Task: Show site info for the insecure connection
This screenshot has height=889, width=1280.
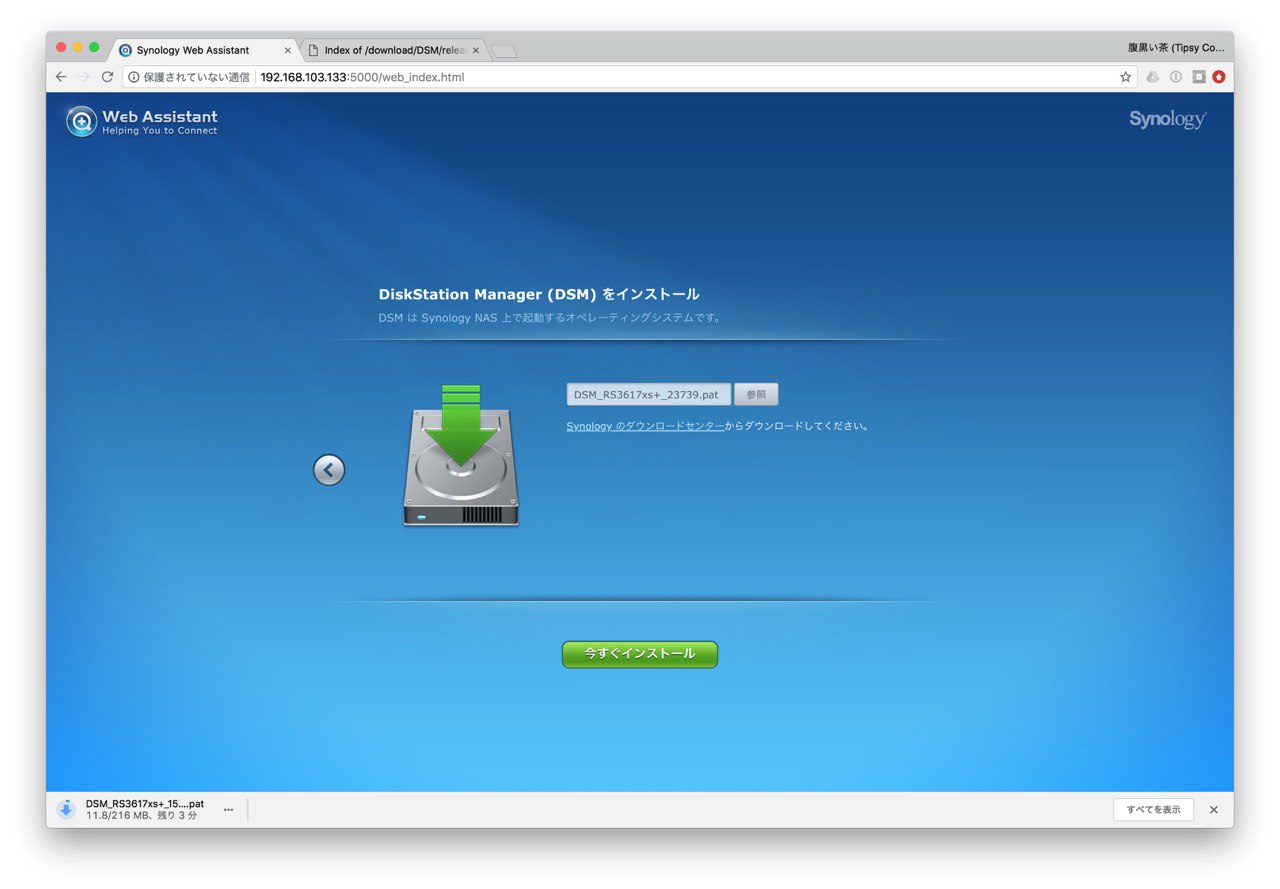Action: [x=134, y=77]
